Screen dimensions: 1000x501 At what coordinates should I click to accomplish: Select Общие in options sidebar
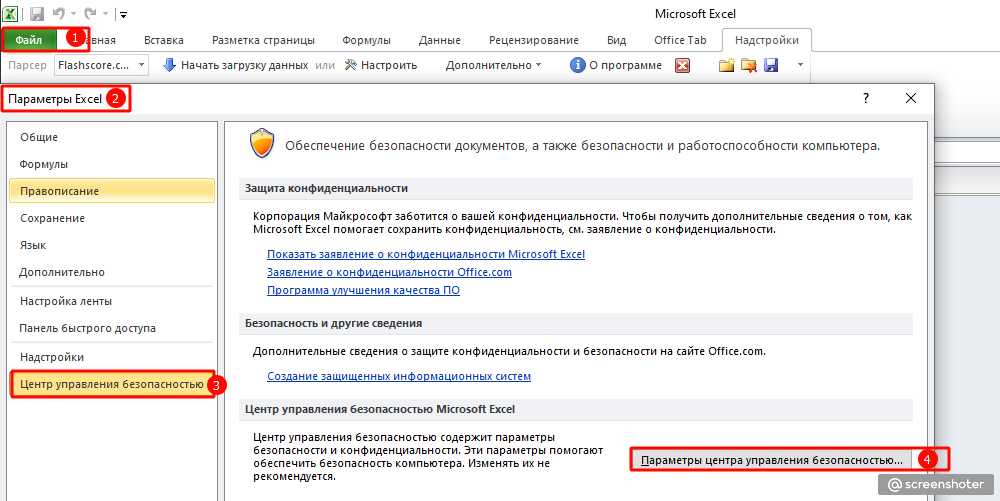pos(112,137)
